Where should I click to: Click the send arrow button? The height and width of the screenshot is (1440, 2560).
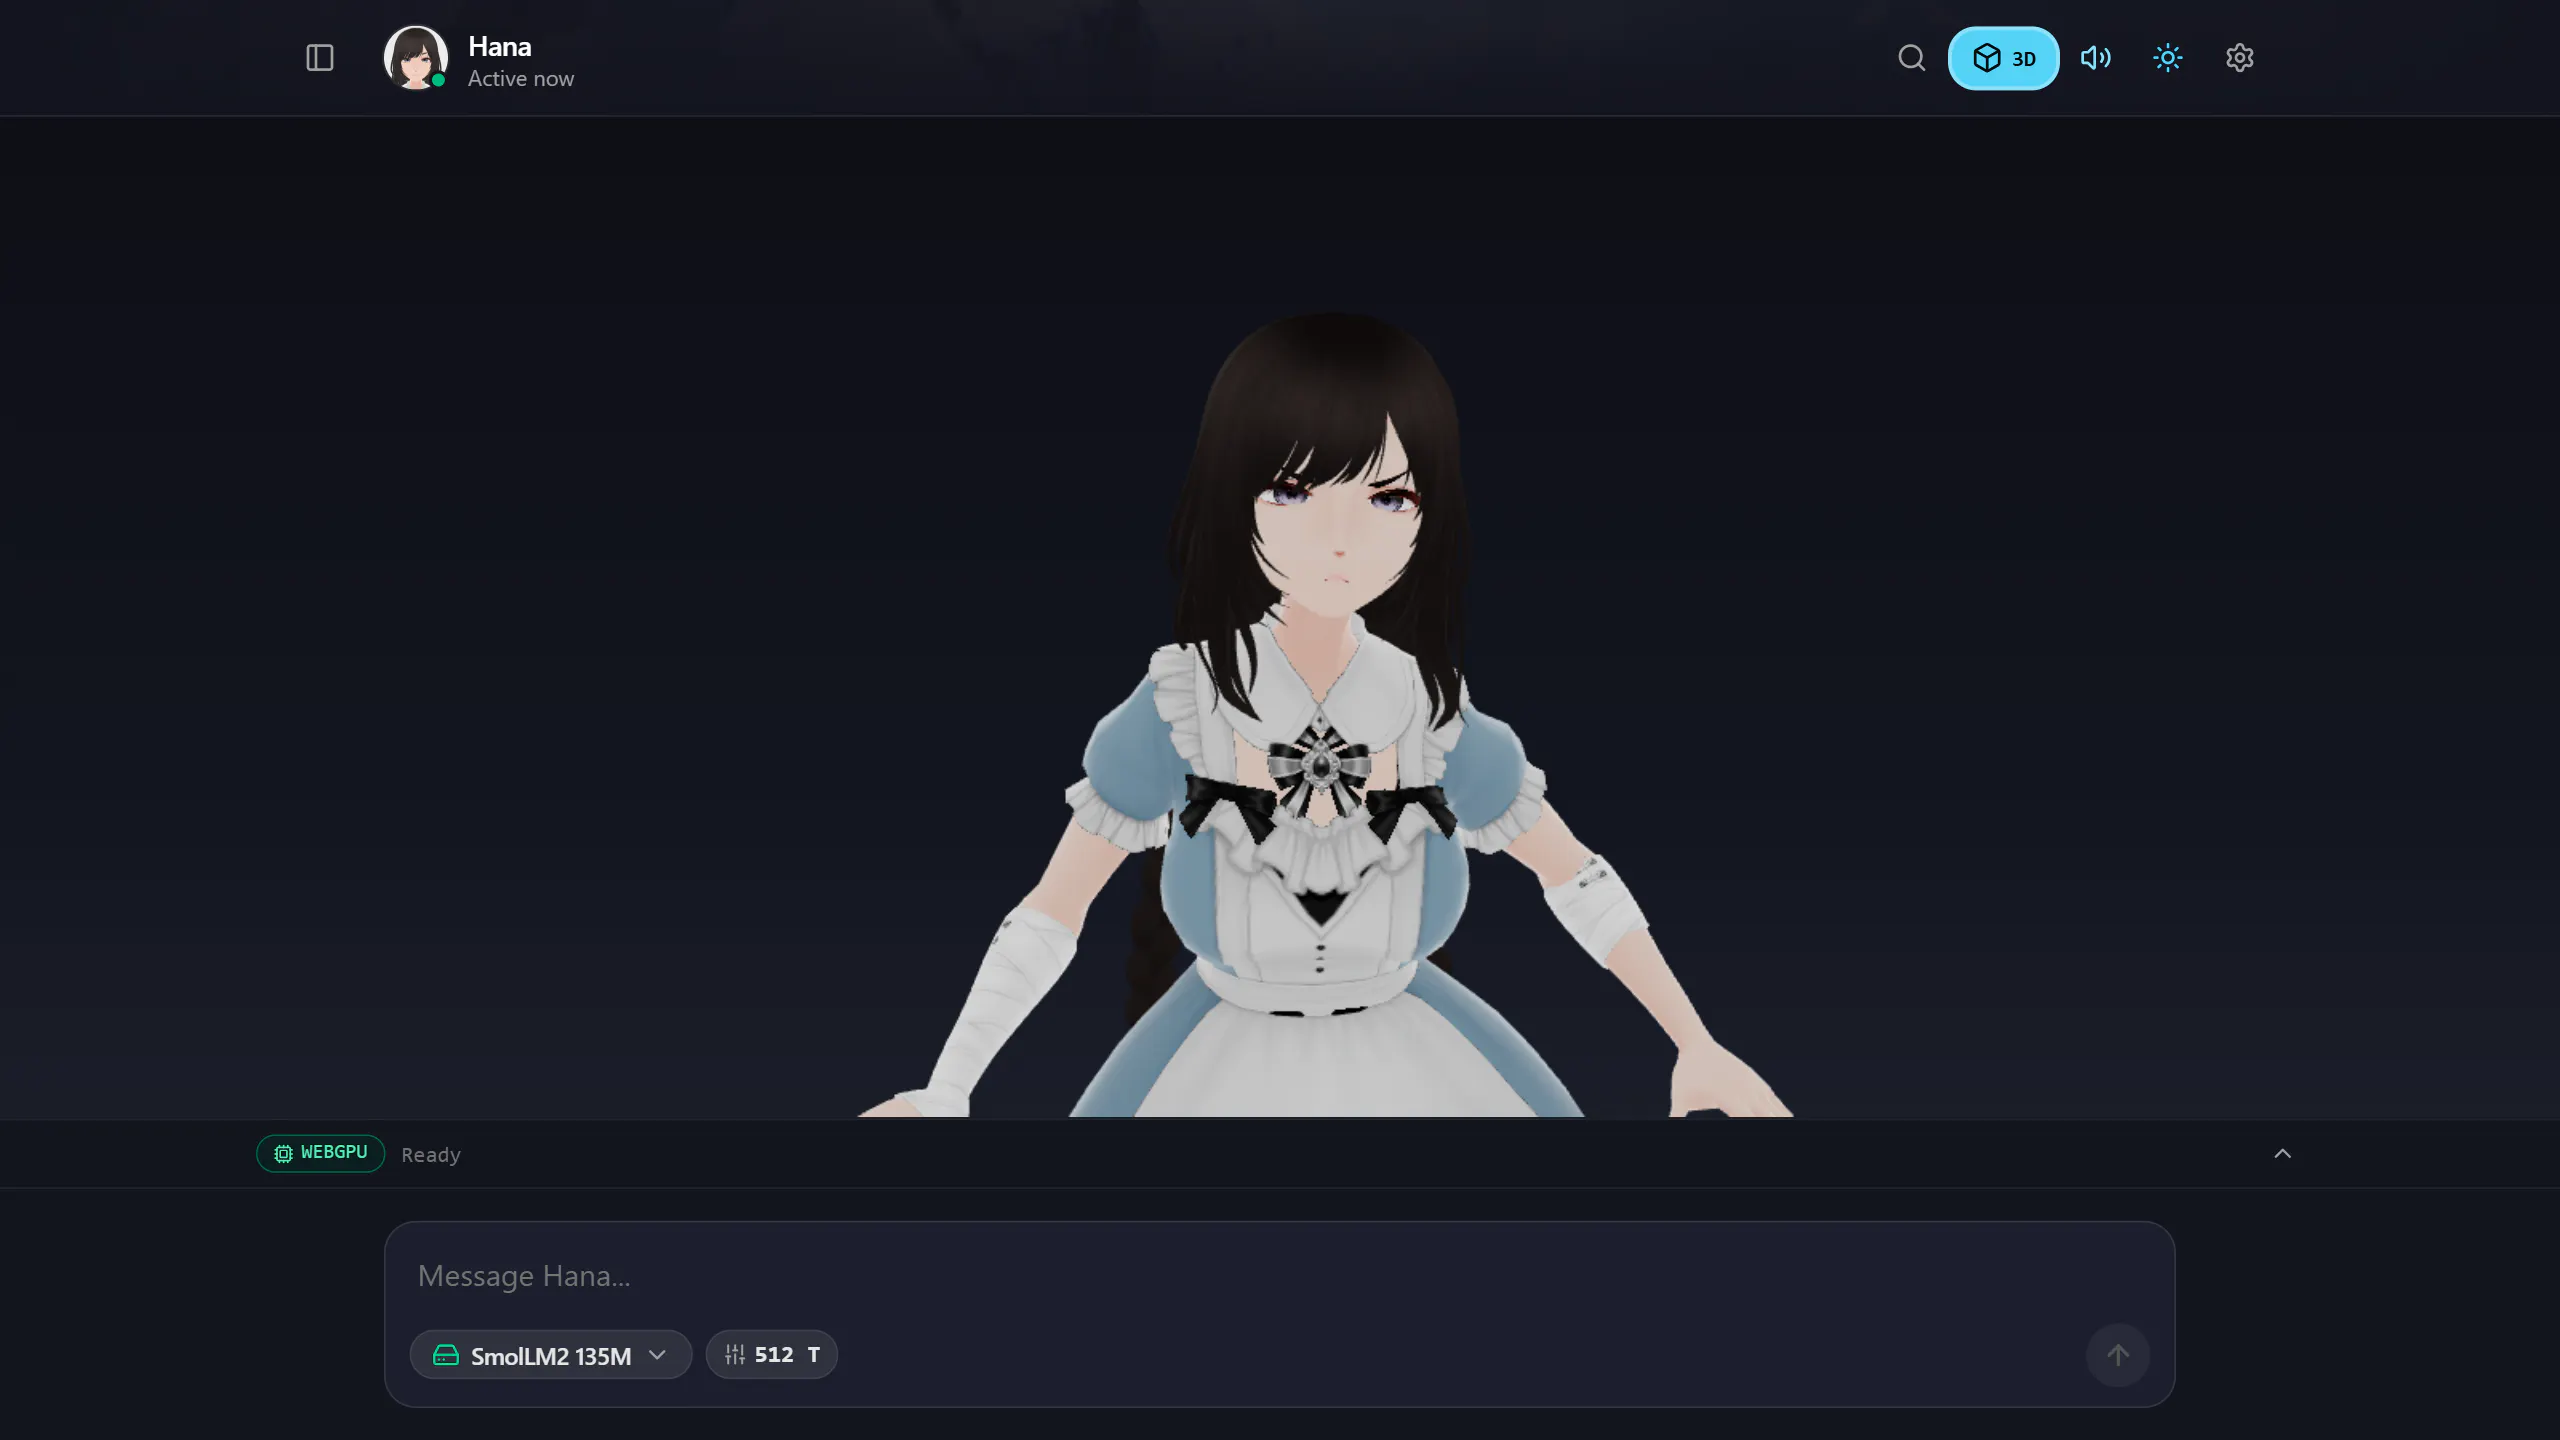coord(2117,1355)
